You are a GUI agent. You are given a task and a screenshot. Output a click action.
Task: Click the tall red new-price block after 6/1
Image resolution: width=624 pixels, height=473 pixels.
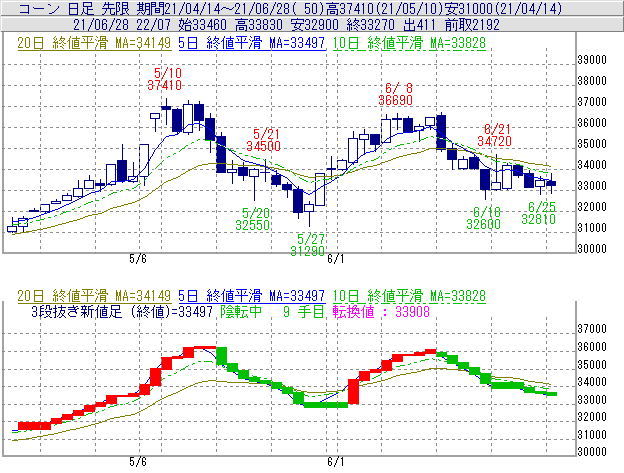coord(353,392)
